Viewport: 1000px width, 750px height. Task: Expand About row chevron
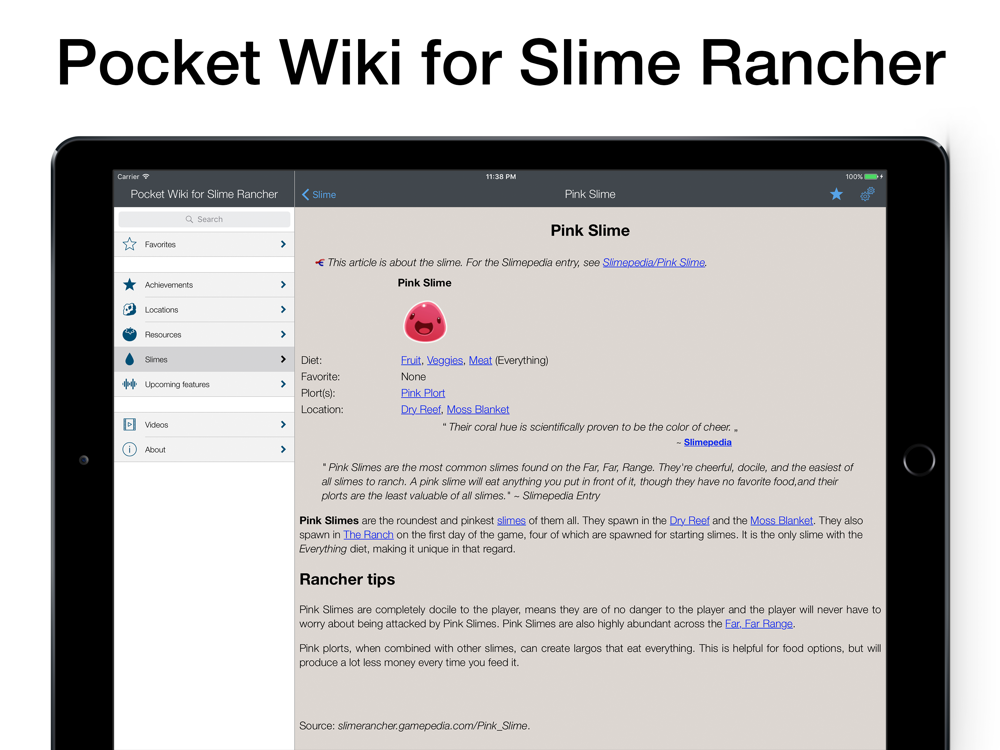283,450
